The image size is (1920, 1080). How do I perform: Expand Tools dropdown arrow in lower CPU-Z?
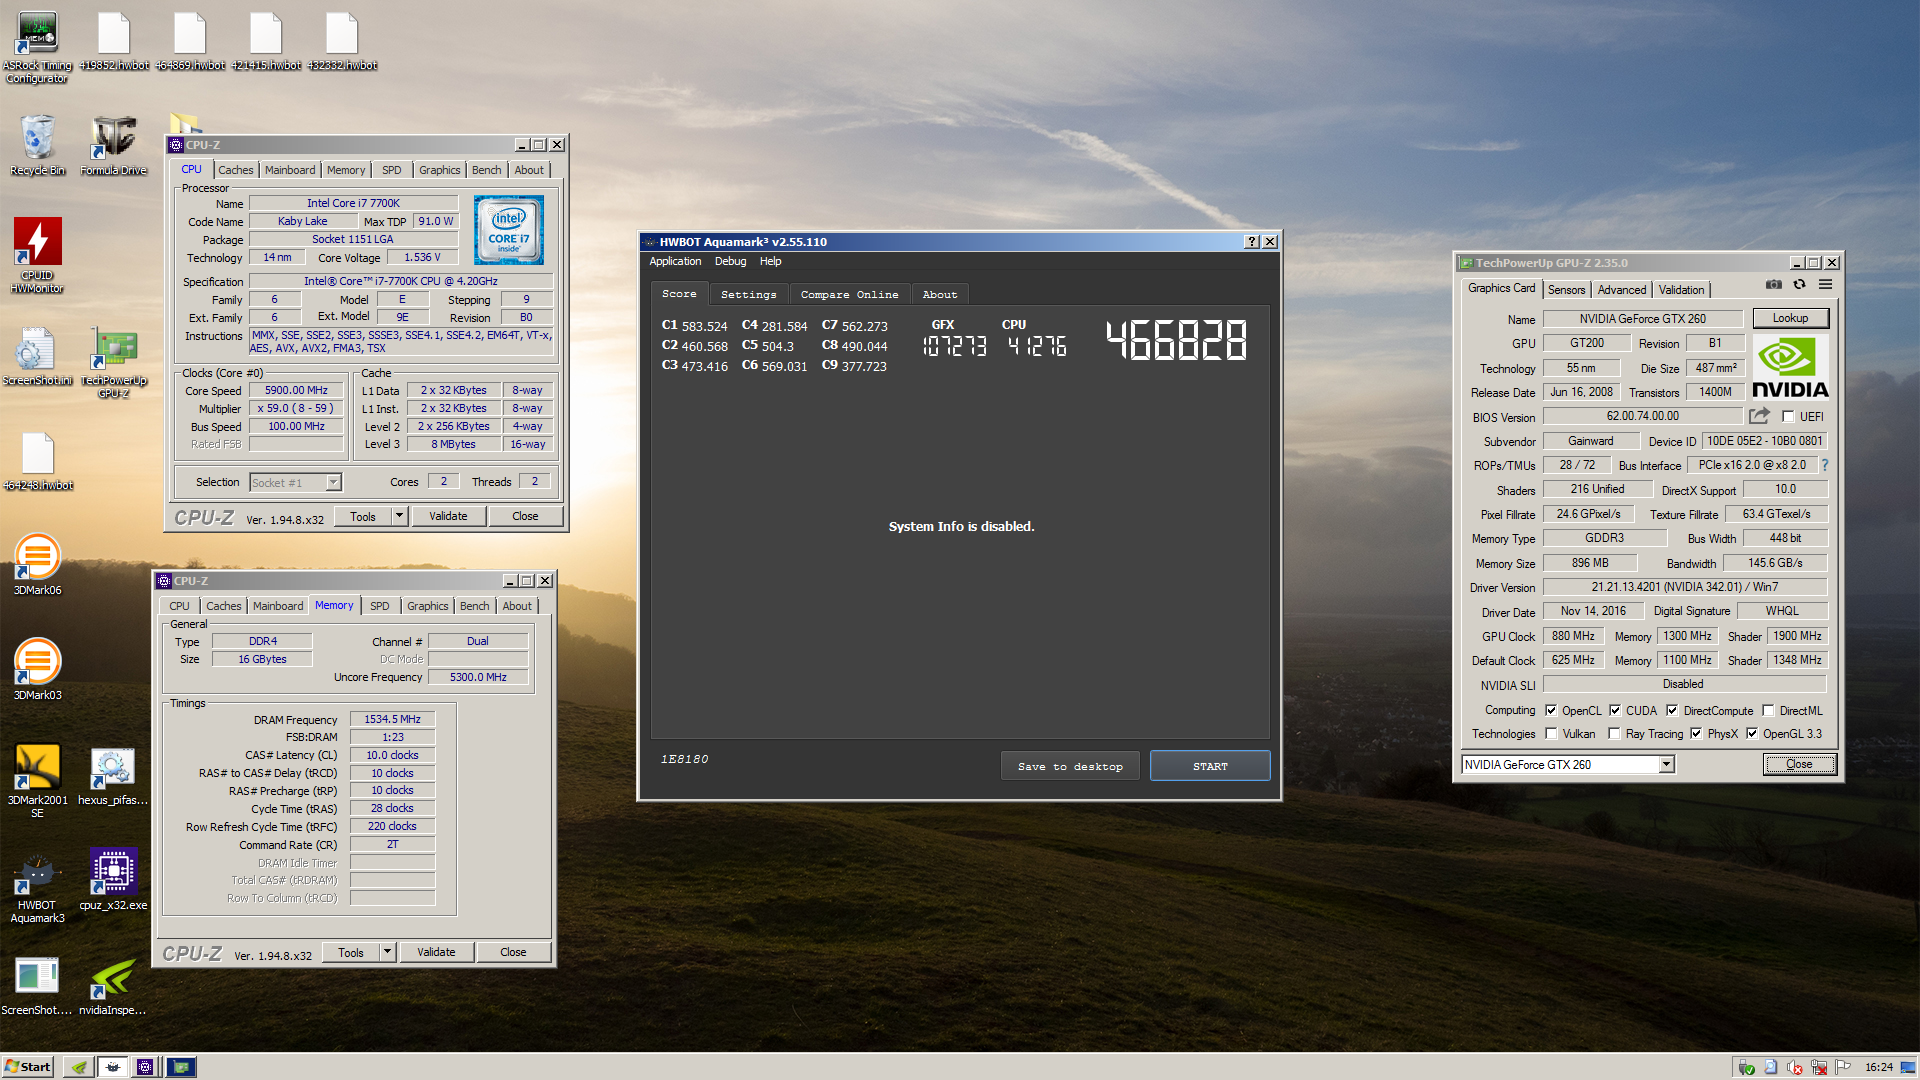387,952
